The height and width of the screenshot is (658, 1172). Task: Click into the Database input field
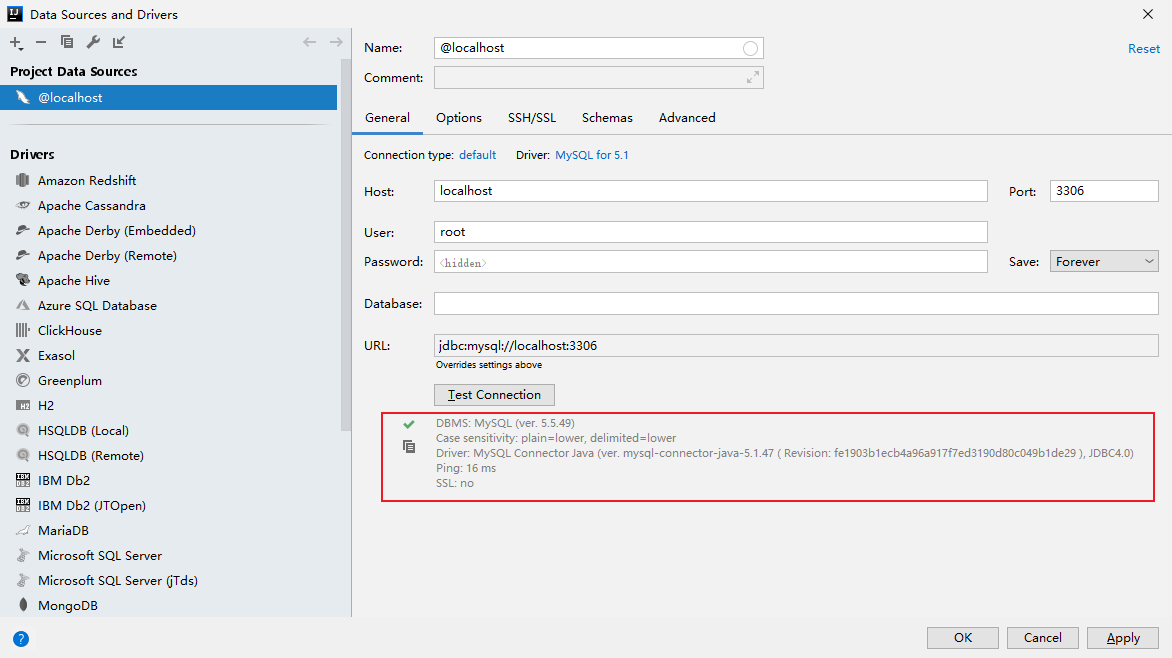(x=796, y=304)
